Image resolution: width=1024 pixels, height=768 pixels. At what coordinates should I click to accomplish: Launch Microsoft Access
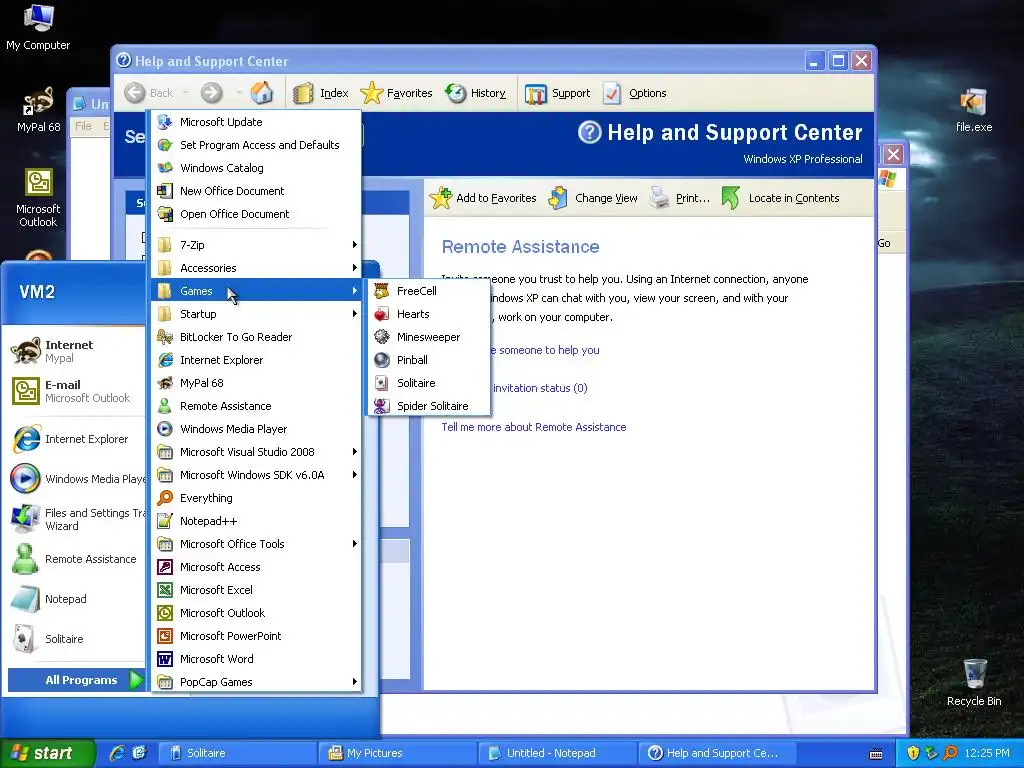pyautogui.click(x=257, y=567)
